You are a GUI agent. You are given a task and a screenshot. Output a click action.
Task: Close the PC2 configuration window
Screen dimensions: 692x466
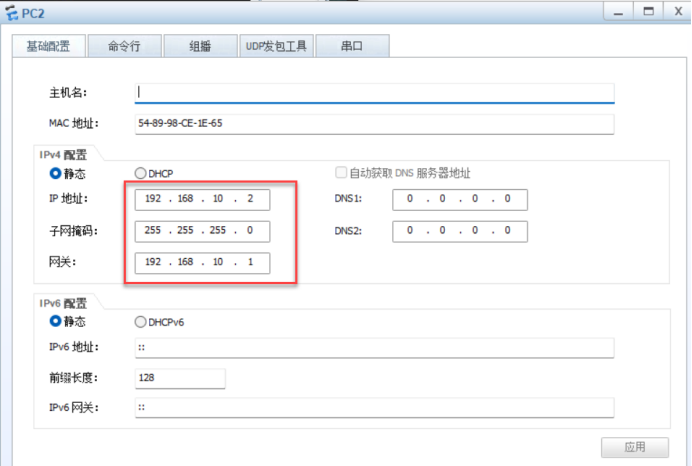pyautogui.click(x=676, y=11)
